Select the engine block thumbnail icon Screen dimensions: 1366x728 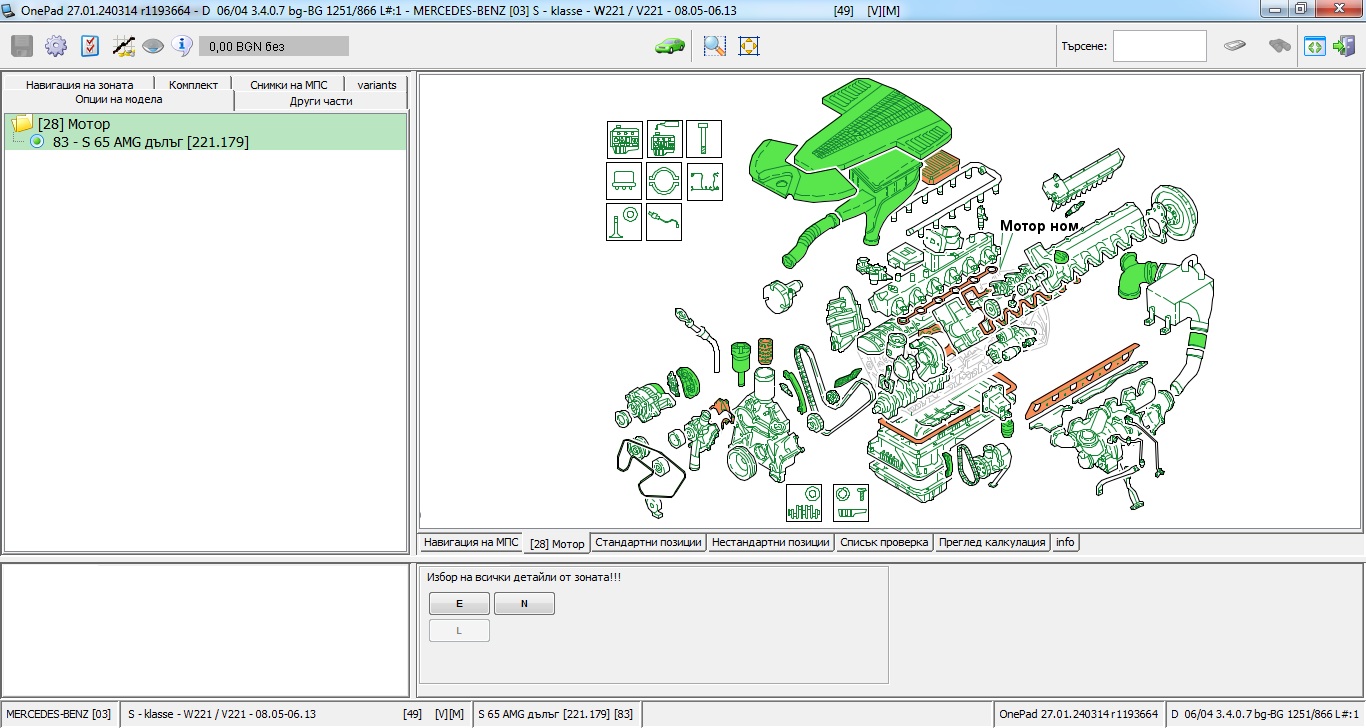(624, 139)
